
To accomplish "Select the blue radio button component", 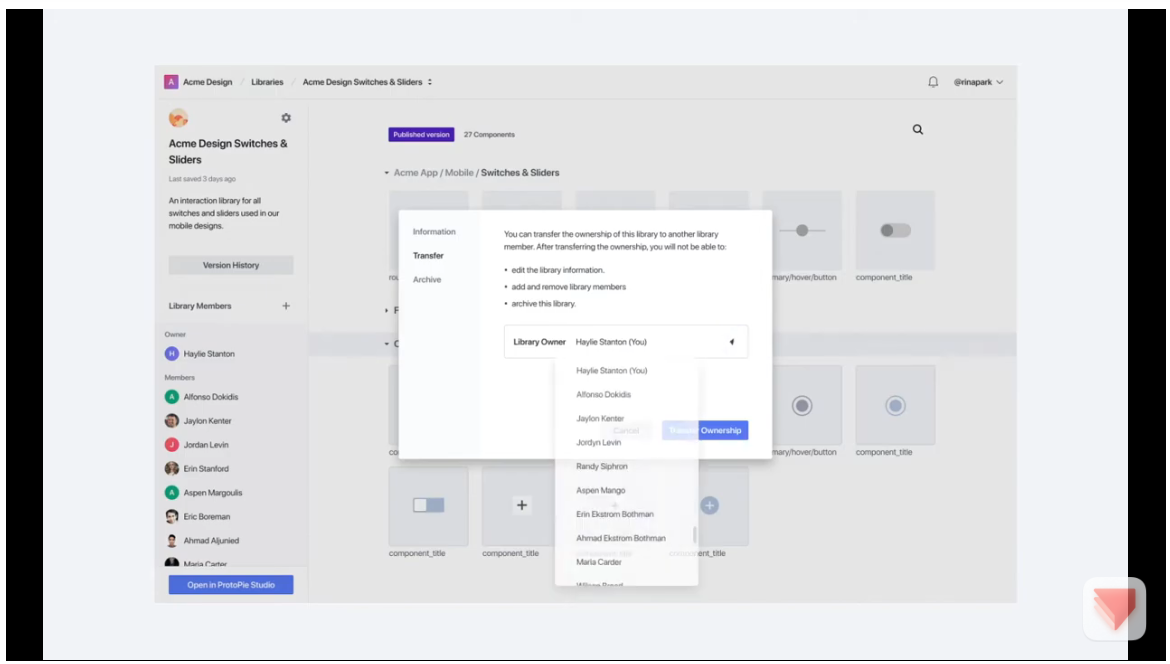I will [895, 406].
